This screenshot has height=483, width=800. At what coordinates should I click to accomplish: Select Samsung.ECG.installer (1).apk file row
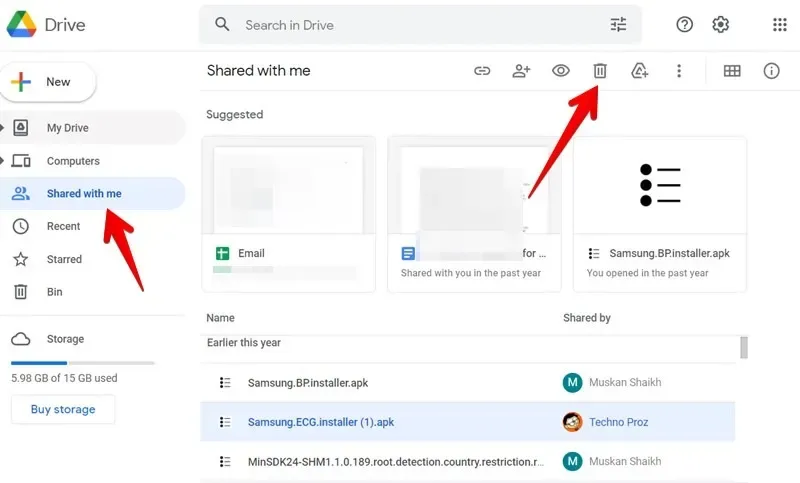[x=468, y=422]
